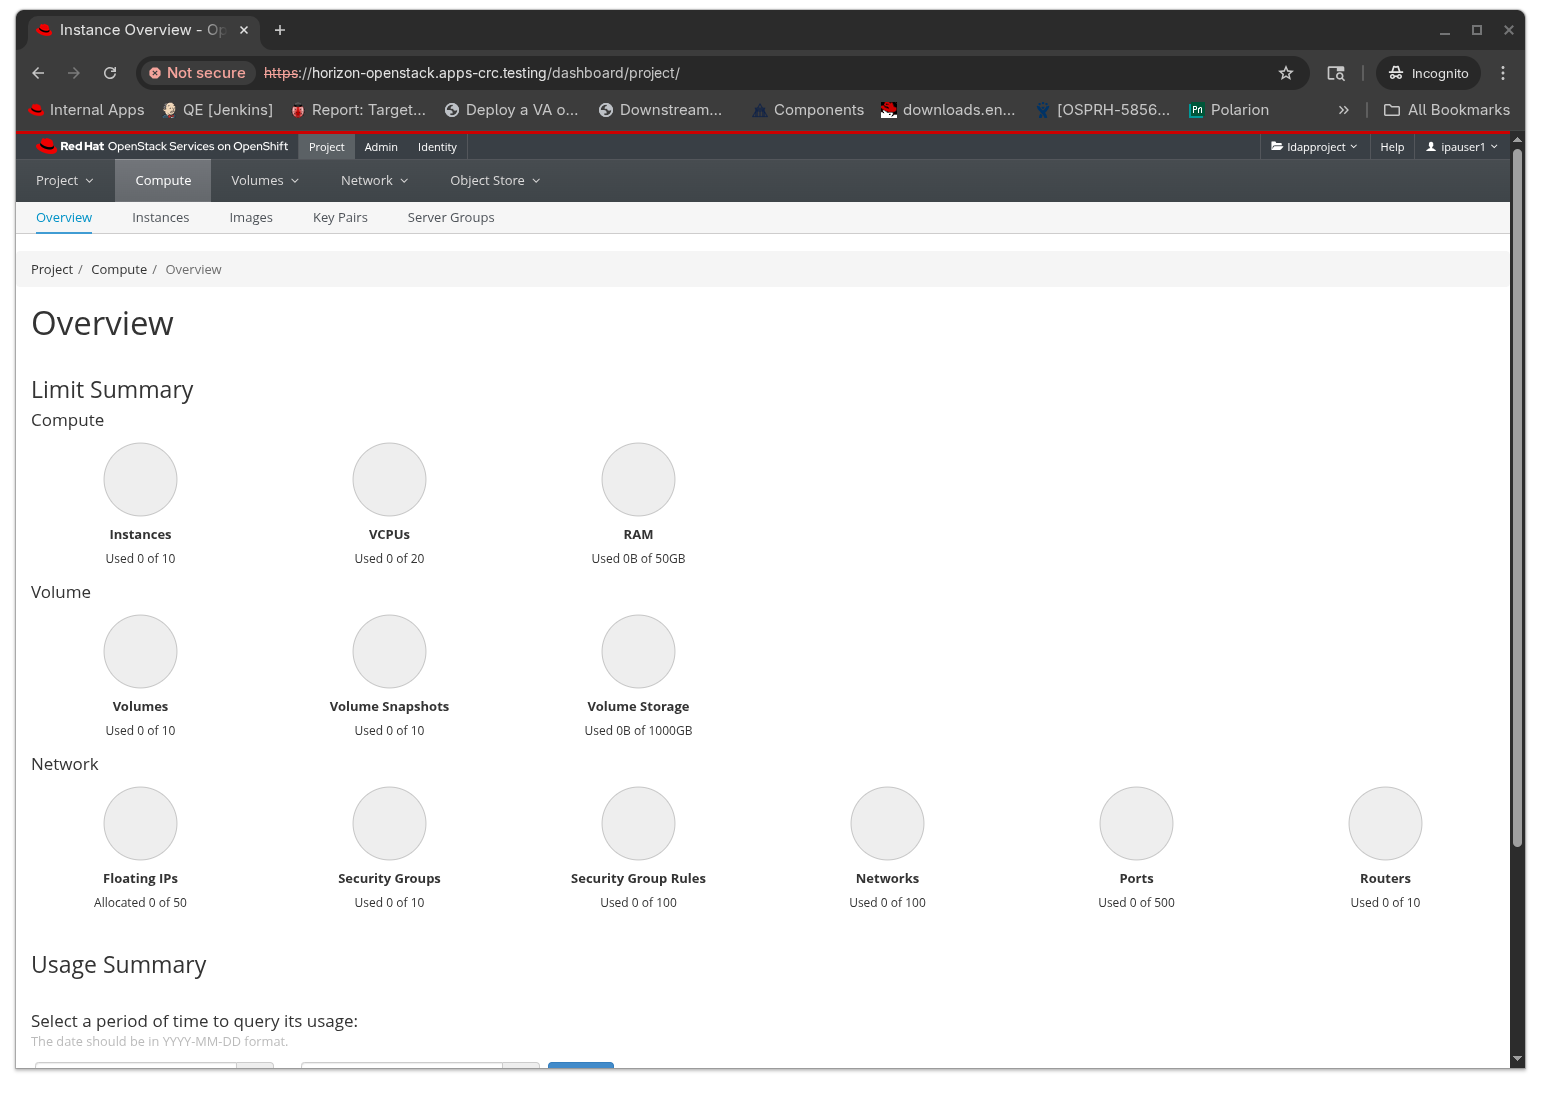Open All Bookmarks folder
The width and height of the screenshot is (1541, 1100).
click(x=1447, y=110)
